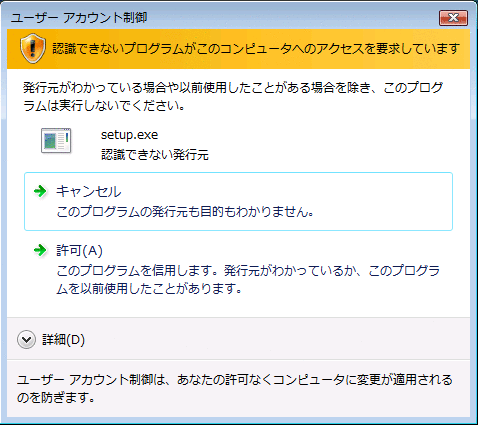This screenshot has width=478, height=425.
Task: Click the このプログラムを信用します description under 許可(A)
Action: tap(248, 279)
